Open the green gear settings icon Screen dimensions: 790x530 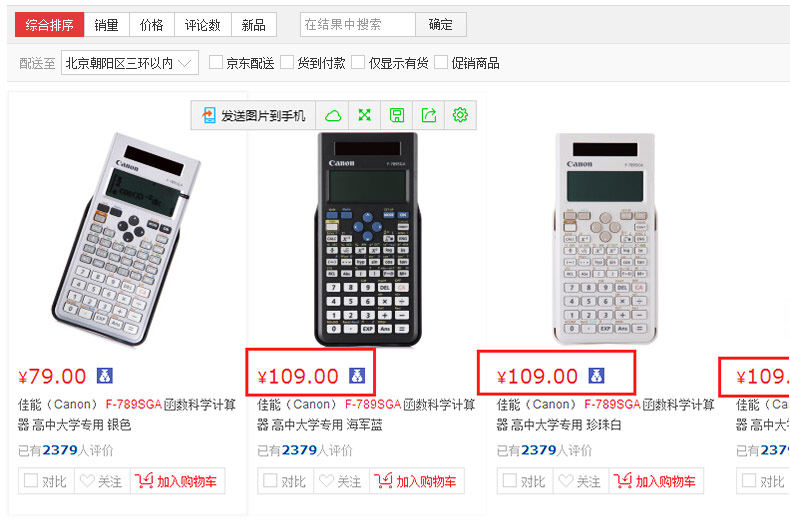coord(460,115)
